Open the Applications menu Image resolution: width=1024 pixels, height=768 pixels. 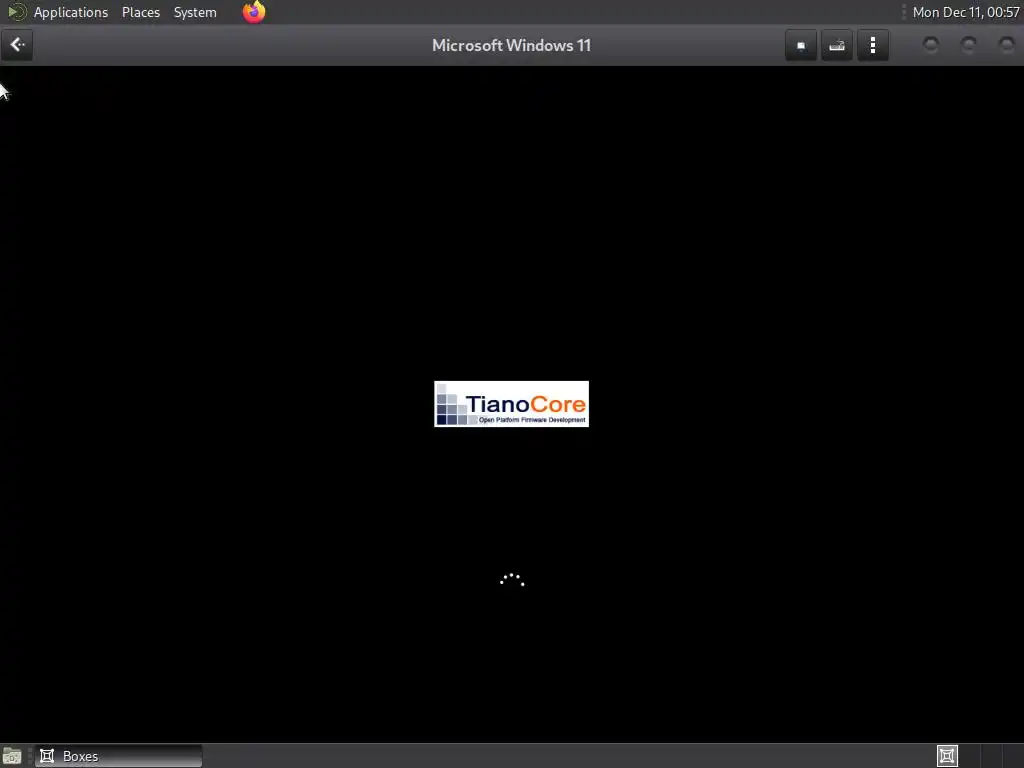pos(71,12)
